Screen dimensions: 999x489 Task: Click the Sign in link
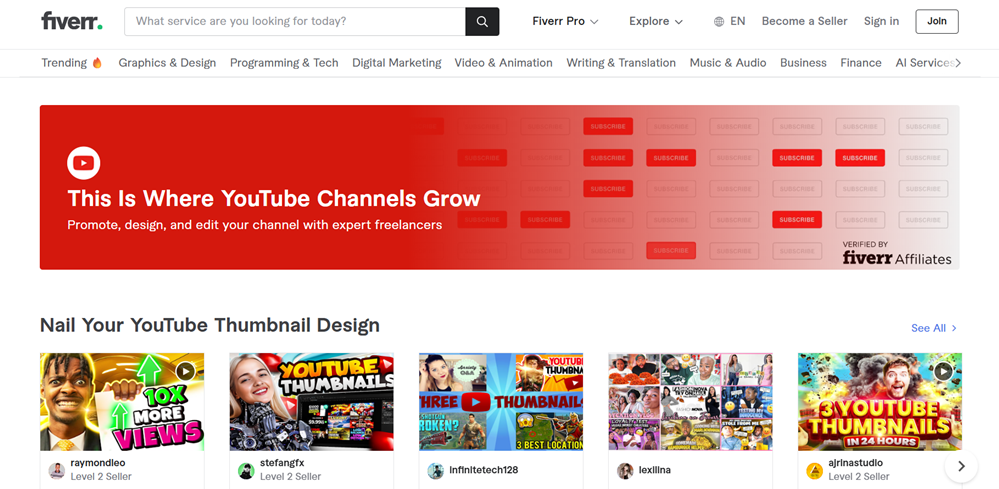pyautogui.click(x=881, y=22)
